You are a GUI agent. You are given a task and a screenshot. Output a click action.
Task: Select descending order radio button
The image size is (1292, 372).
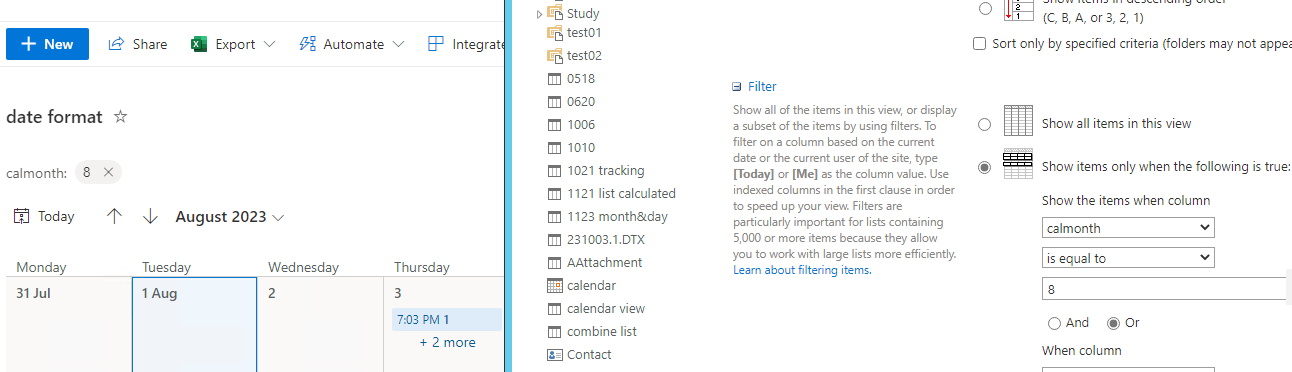pyautogui.click(x=985, y=9)
